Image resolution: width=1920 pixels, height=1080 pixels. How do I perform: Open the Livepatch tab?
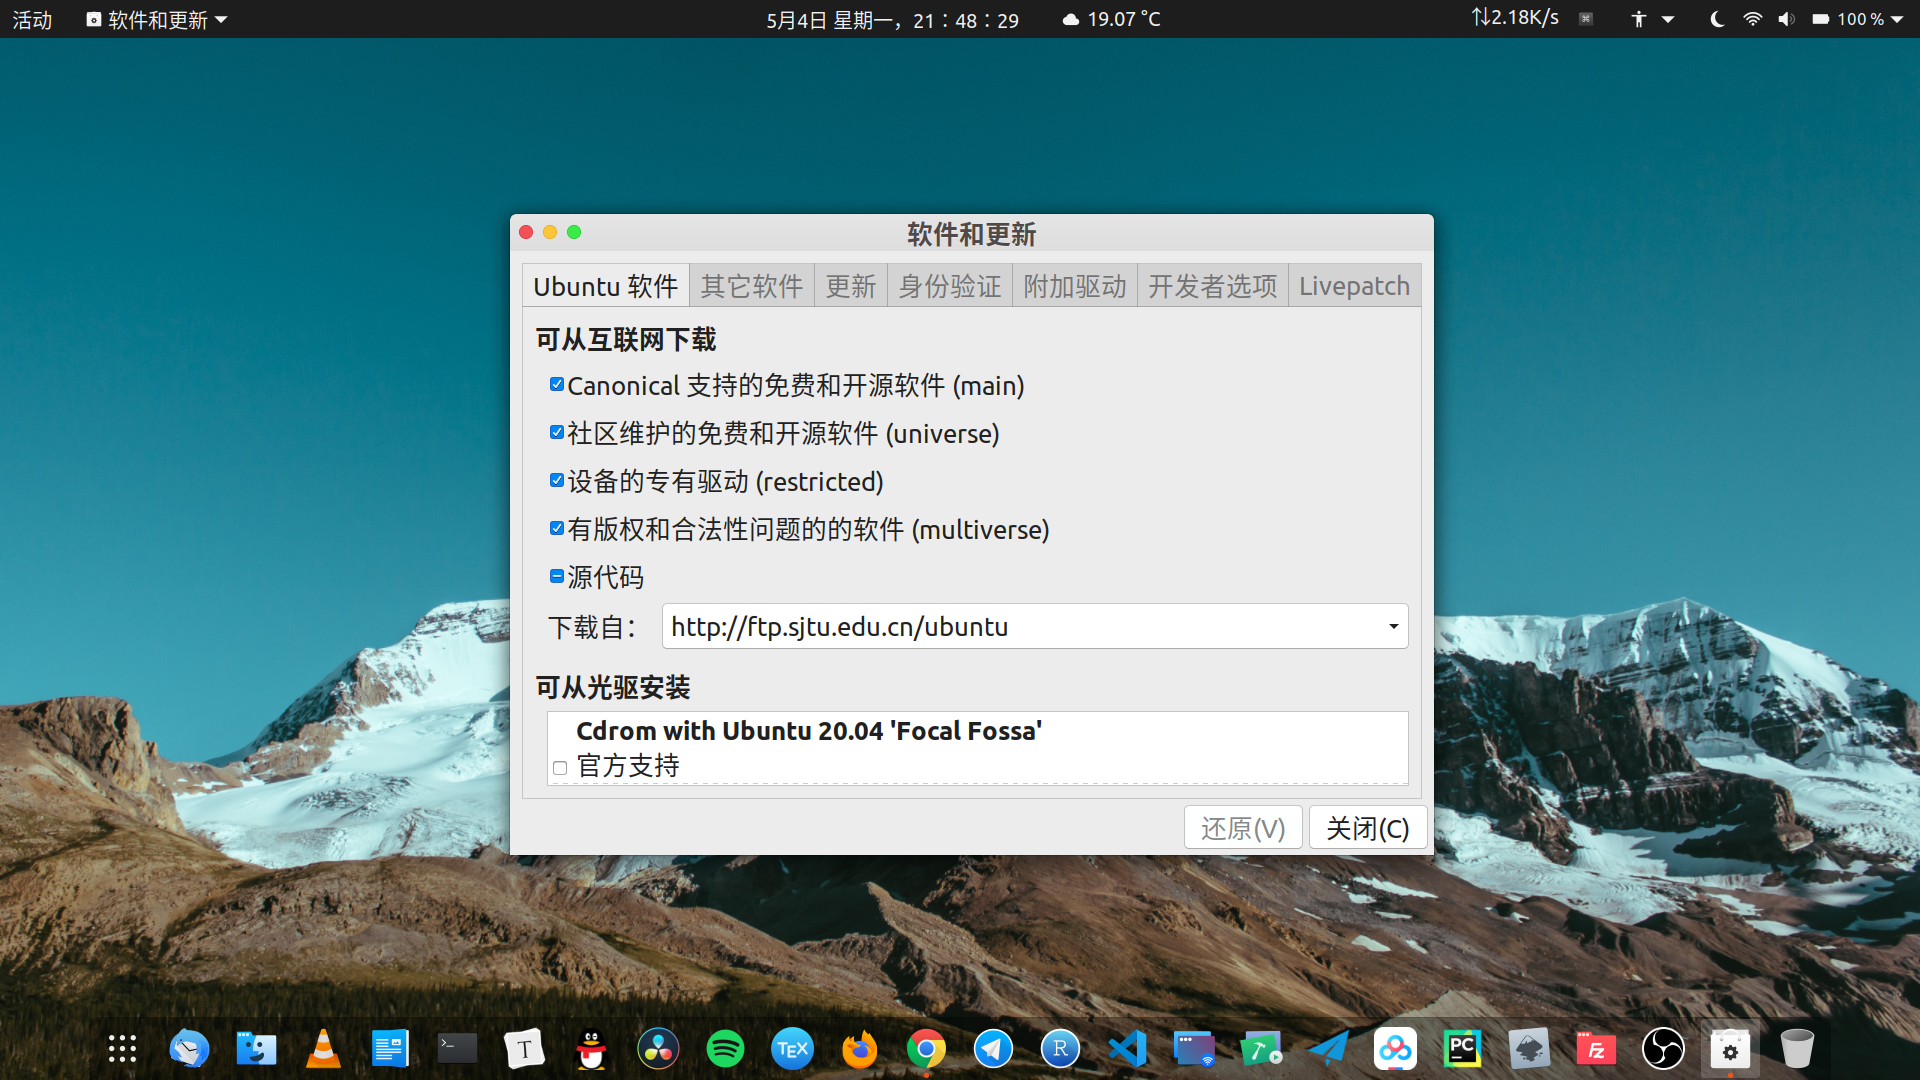1353,287
